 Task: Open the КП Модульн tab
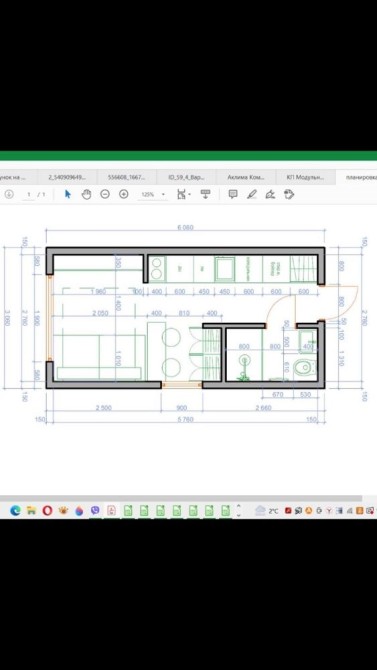(305, 176)
